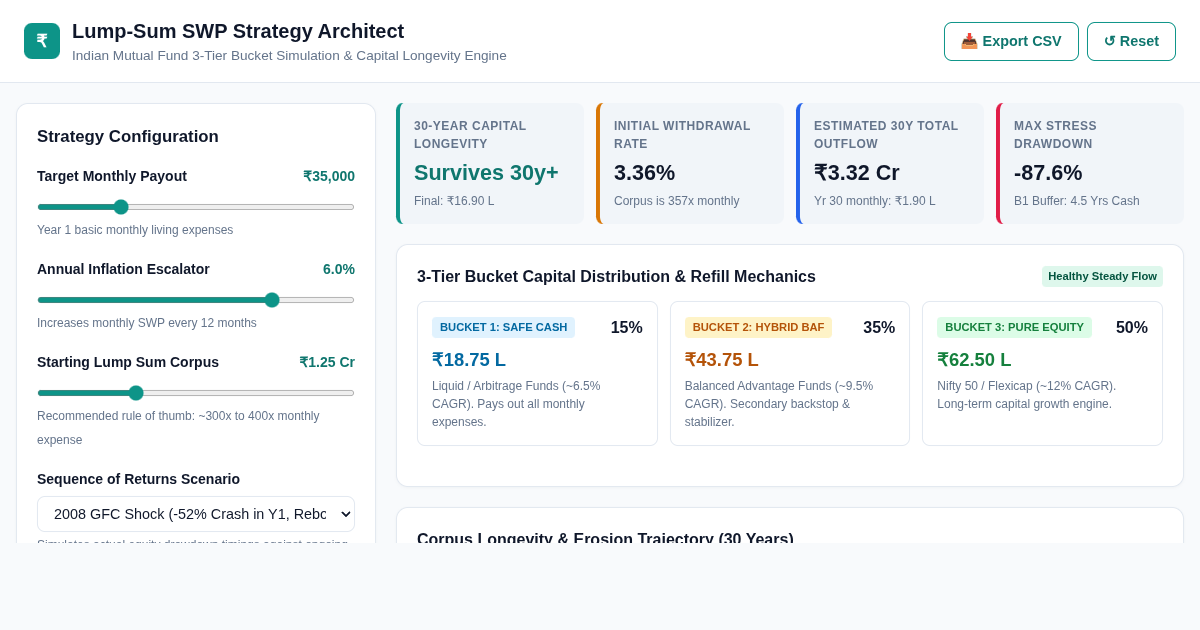This screenshot has height=630, width=1200.
Task: Adjust the Annual Inflation Escalator slider
Action: 196,300
